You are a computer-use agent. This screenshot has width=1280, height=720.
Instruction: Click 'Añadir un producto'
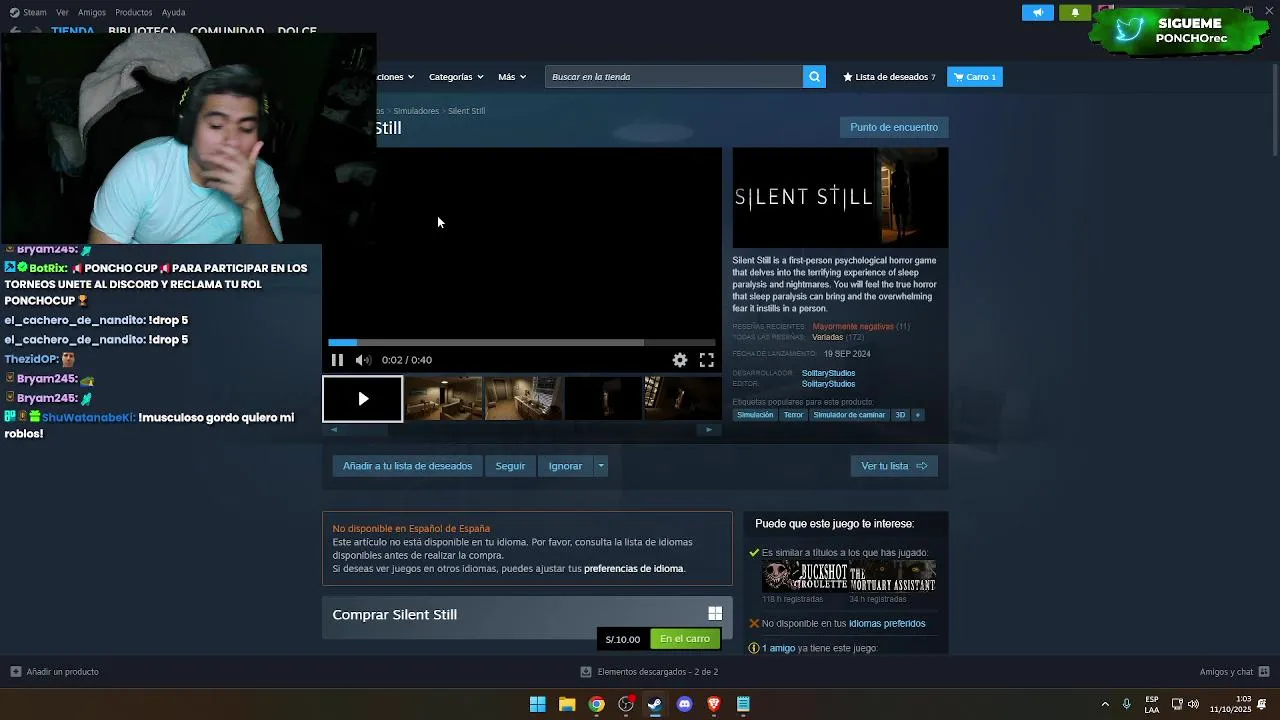55,672
